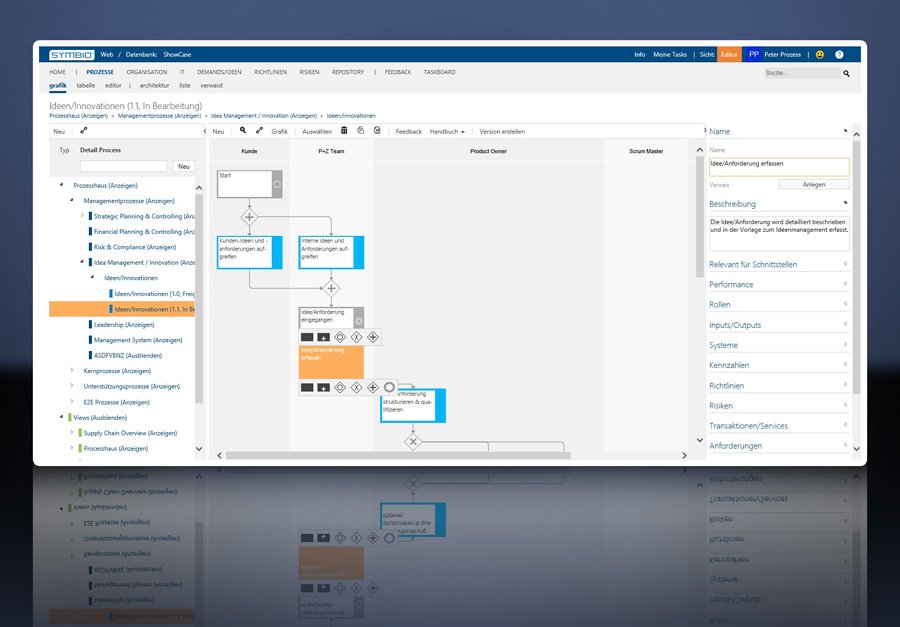Open the TASKBOARD menu item
Viewport: 900px width, 627px height.
click(440, 72)
